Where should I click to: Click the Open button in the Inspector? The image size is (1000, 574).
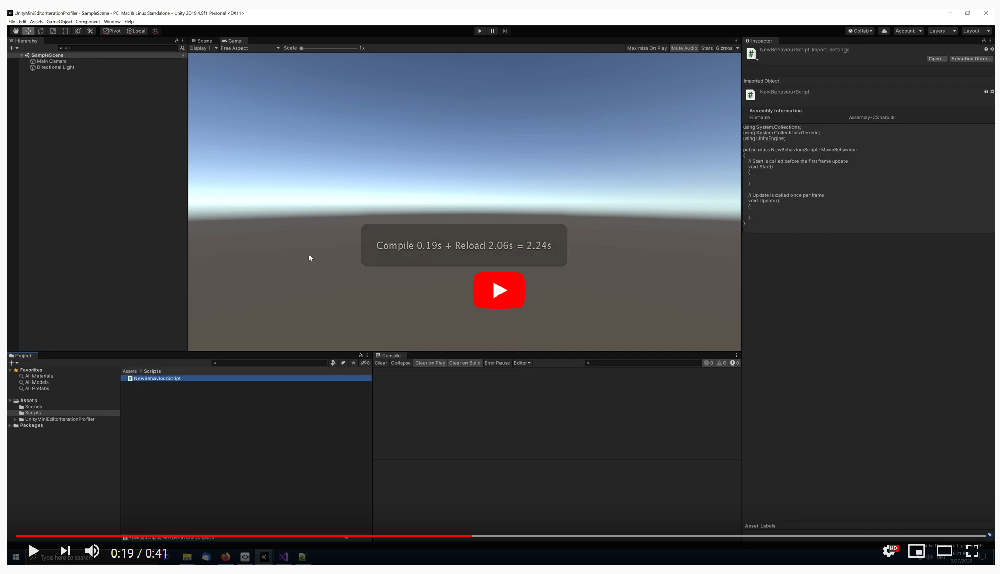pos(936,59)
